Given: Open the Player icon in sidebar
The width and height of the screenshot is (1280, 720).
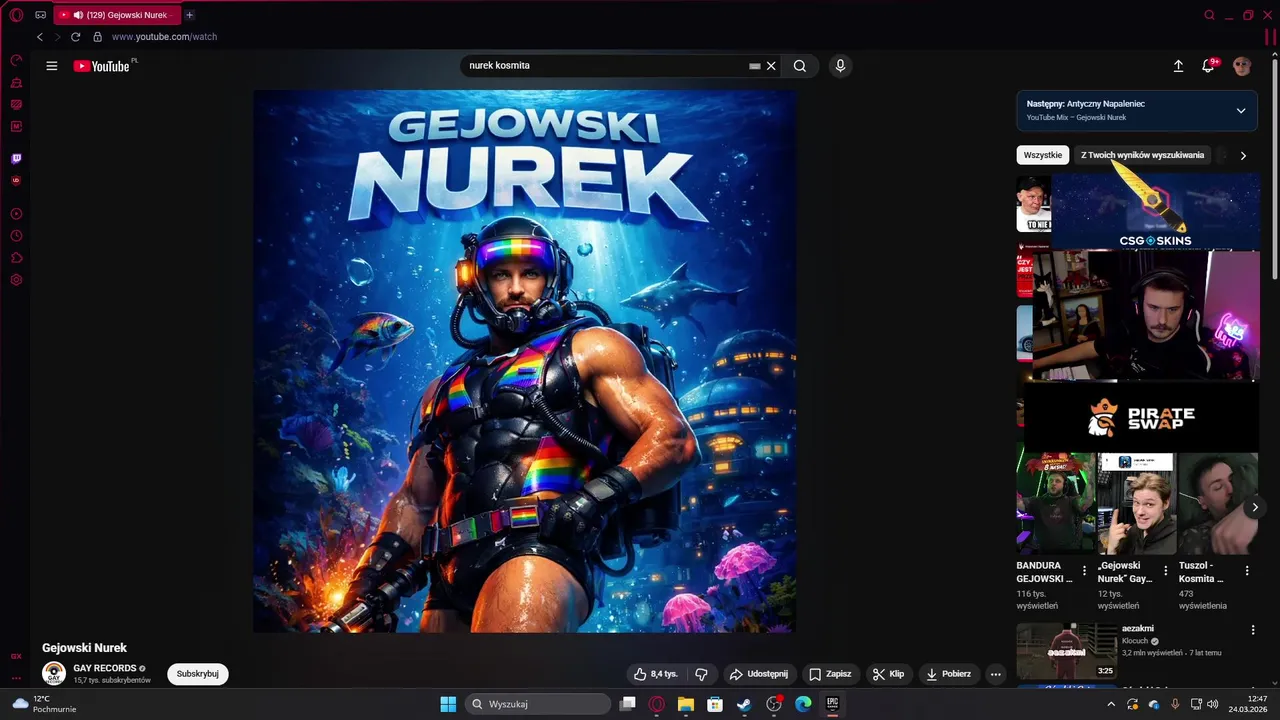Looking at the screenshot, I should pyautogui.click(x=16, y=214).
